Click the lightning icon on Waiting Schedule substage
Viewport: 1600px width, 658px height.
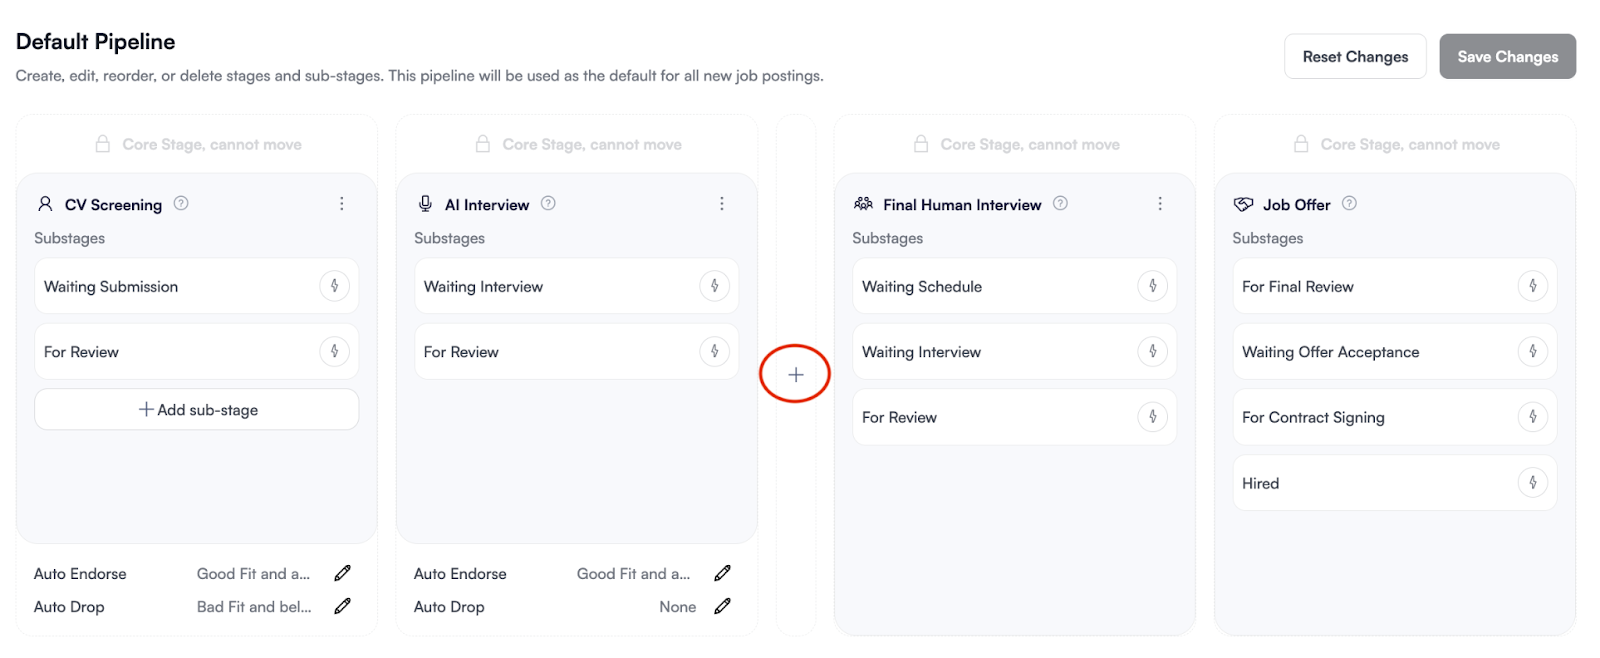[x=1152, y=286]
